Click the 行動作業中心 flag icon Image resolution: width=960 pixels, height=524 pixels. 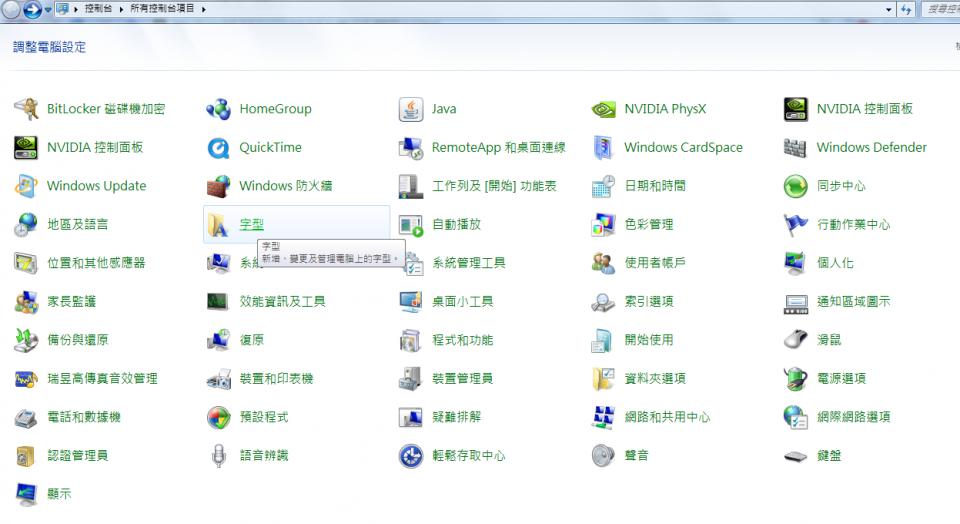tap(795, 225)
